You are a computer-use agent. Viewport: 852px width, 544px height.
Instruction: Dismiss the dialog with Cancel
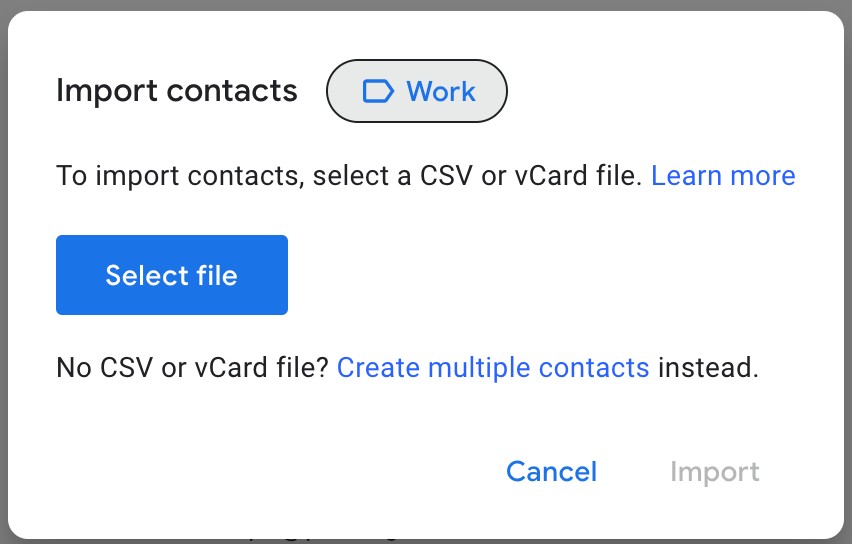point(552,472)
